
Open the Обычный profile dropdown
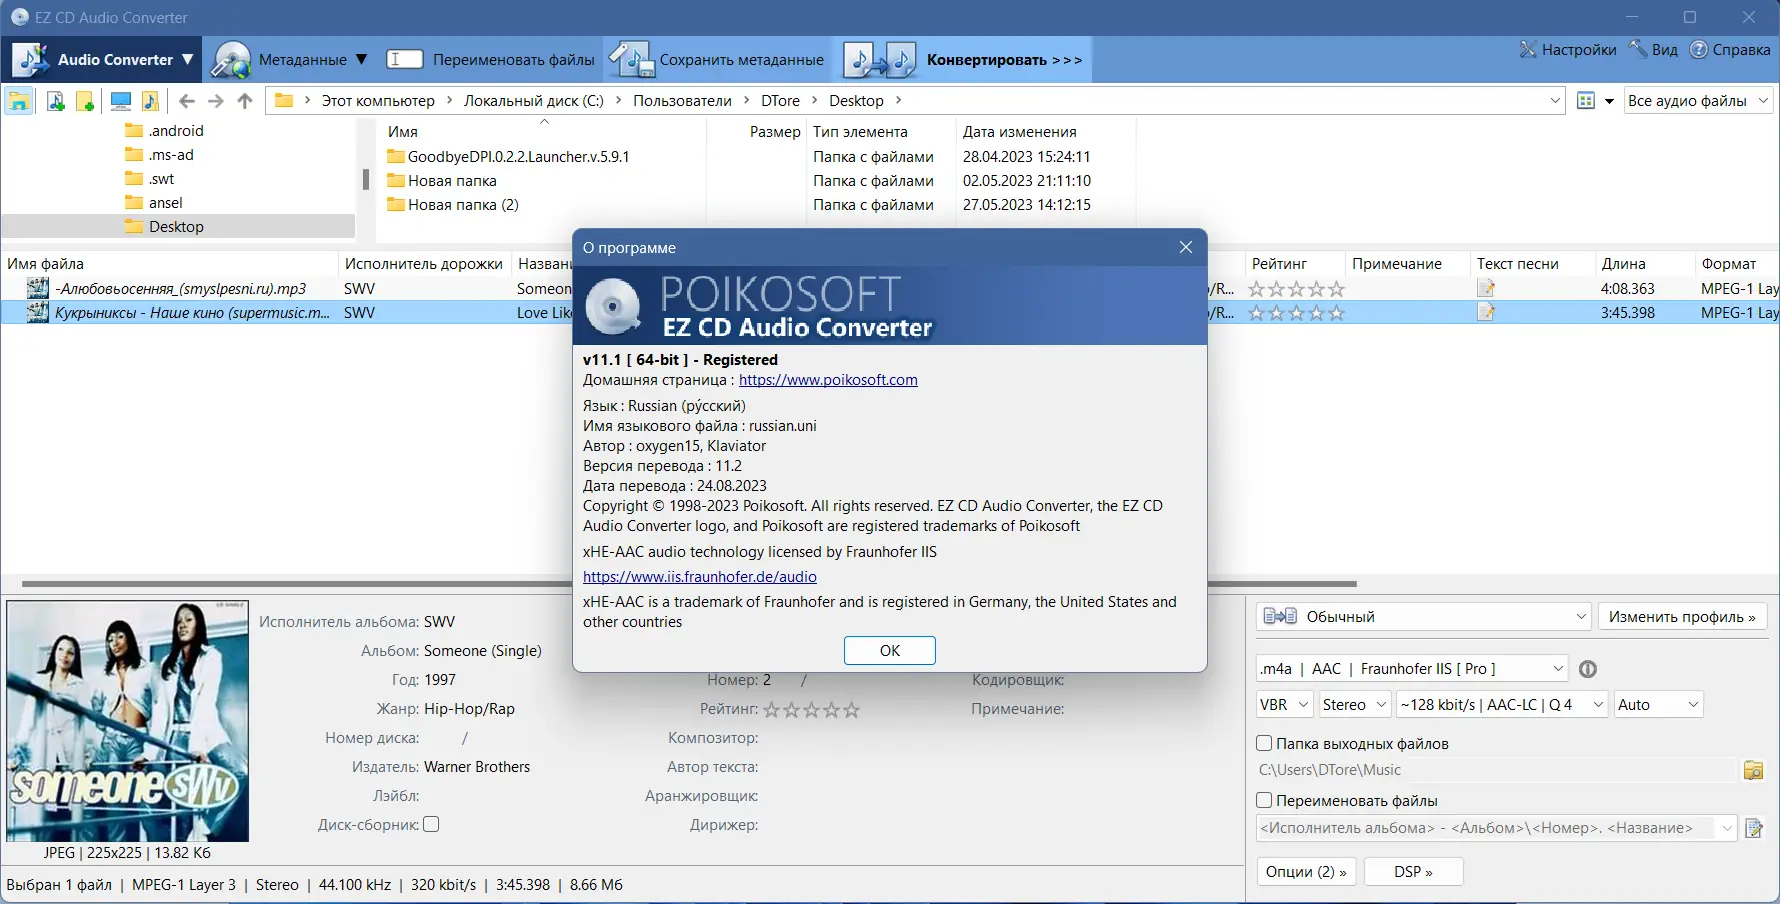(1423, 617)
